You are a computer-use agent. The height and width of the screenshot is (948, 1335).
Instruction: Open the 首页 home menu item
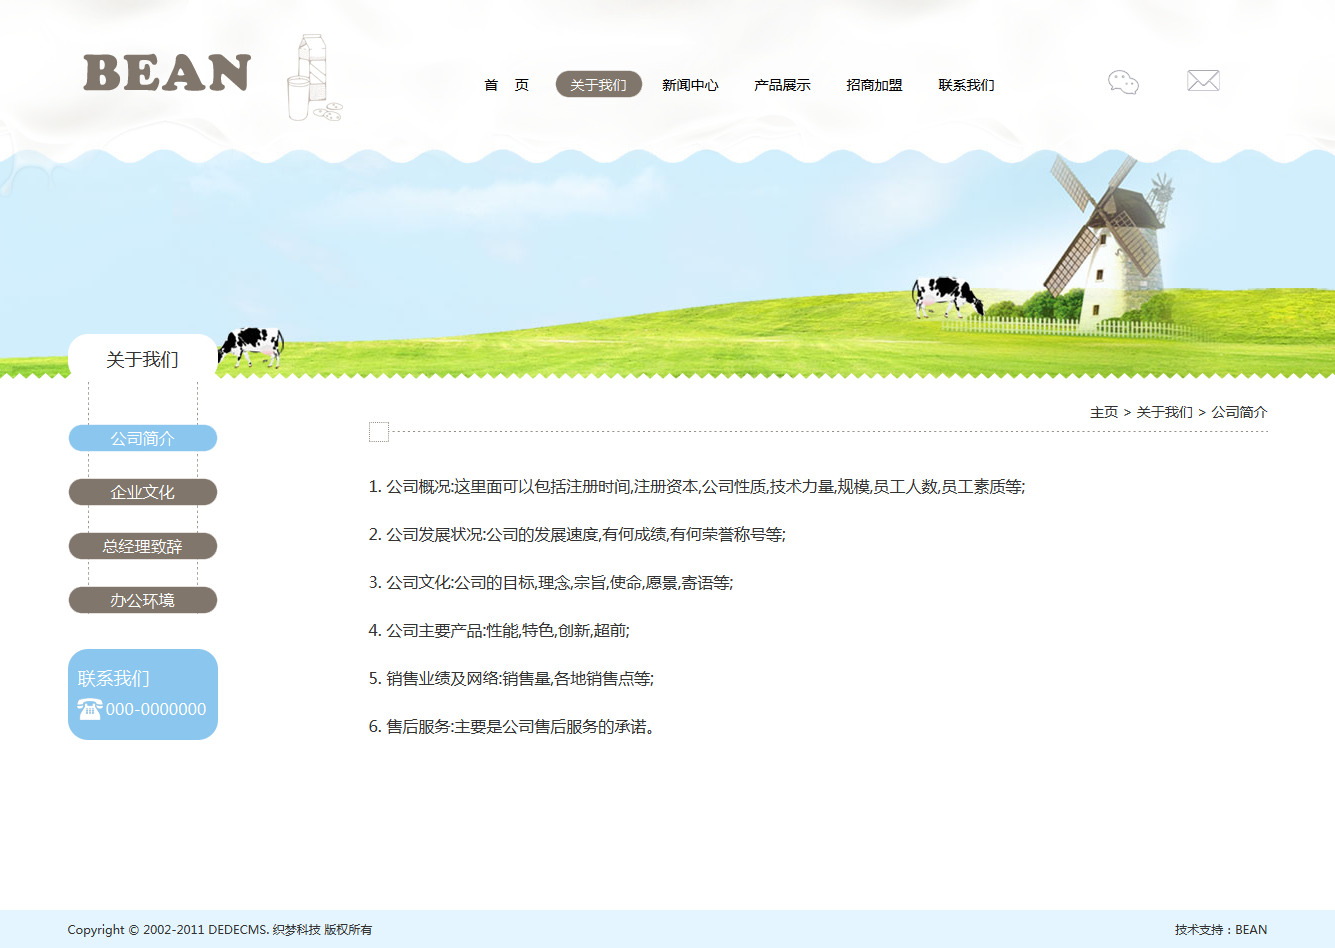pos(506,85)
